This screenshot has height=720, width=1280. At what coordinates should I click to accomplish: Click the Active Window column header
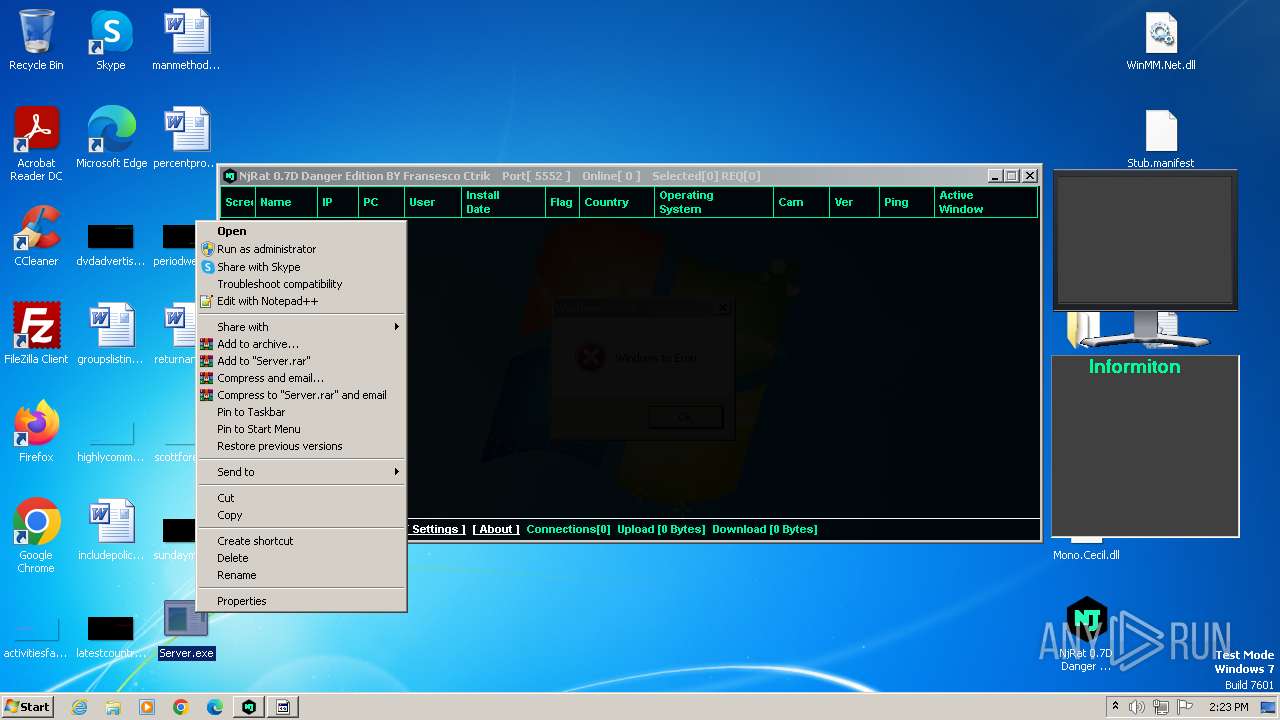(x=985, y=202)
